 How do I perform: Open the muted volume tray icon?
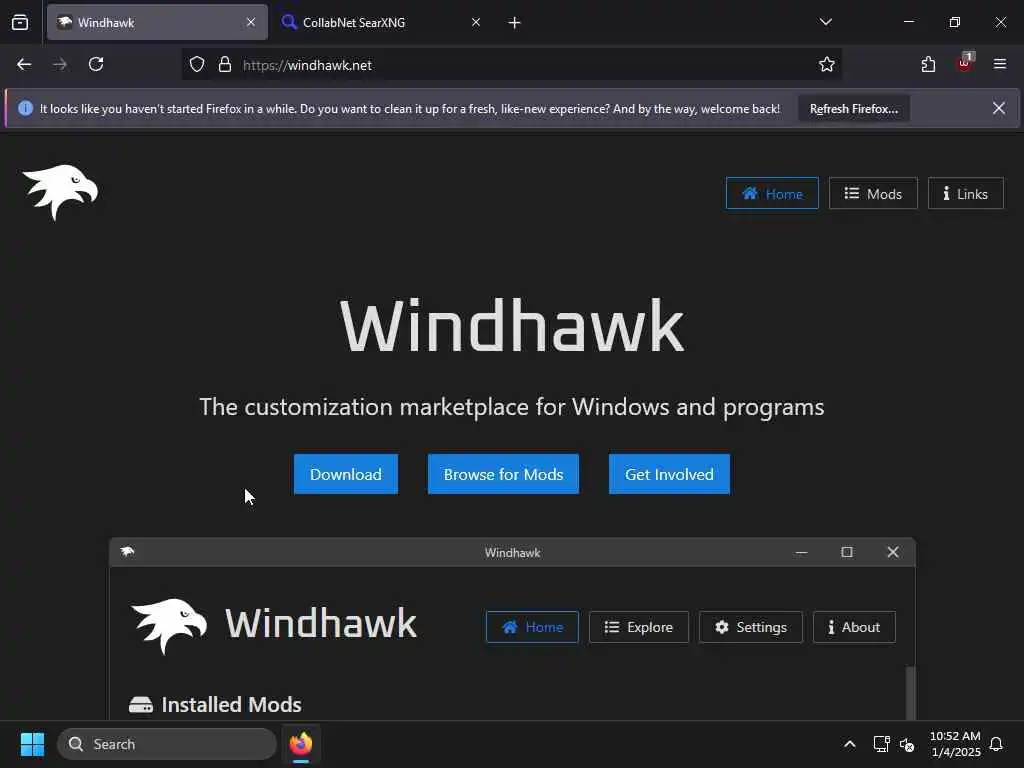(x=907, y=744)
